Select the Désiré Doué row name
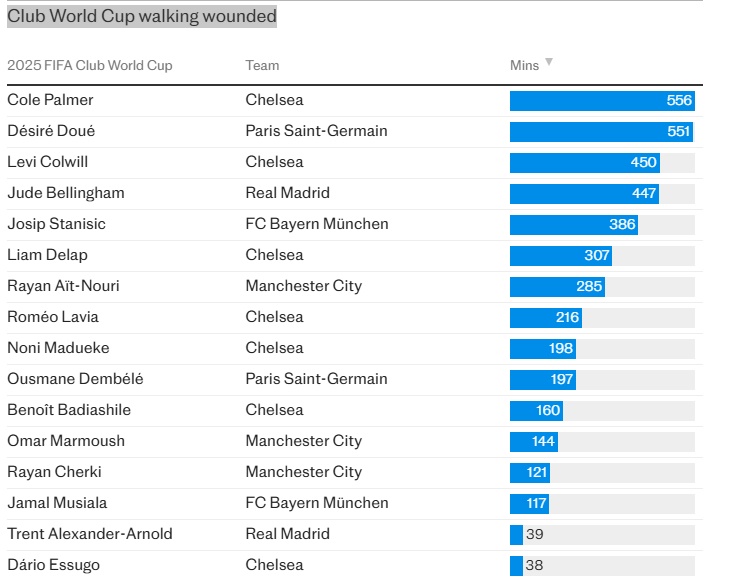 pyautogui.click(x=51, y=131)
